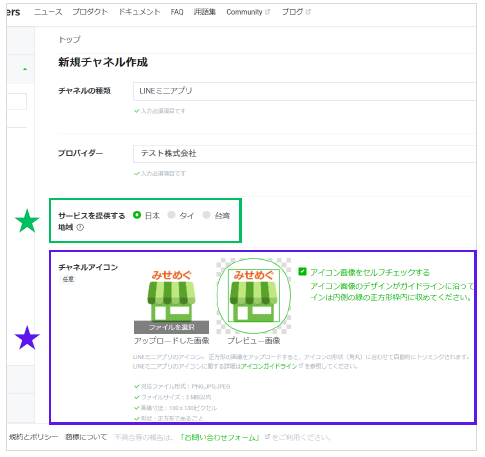Click the 対応ファイル形式 requirement line
Viewport: 485px width, 457px height.
182,386
